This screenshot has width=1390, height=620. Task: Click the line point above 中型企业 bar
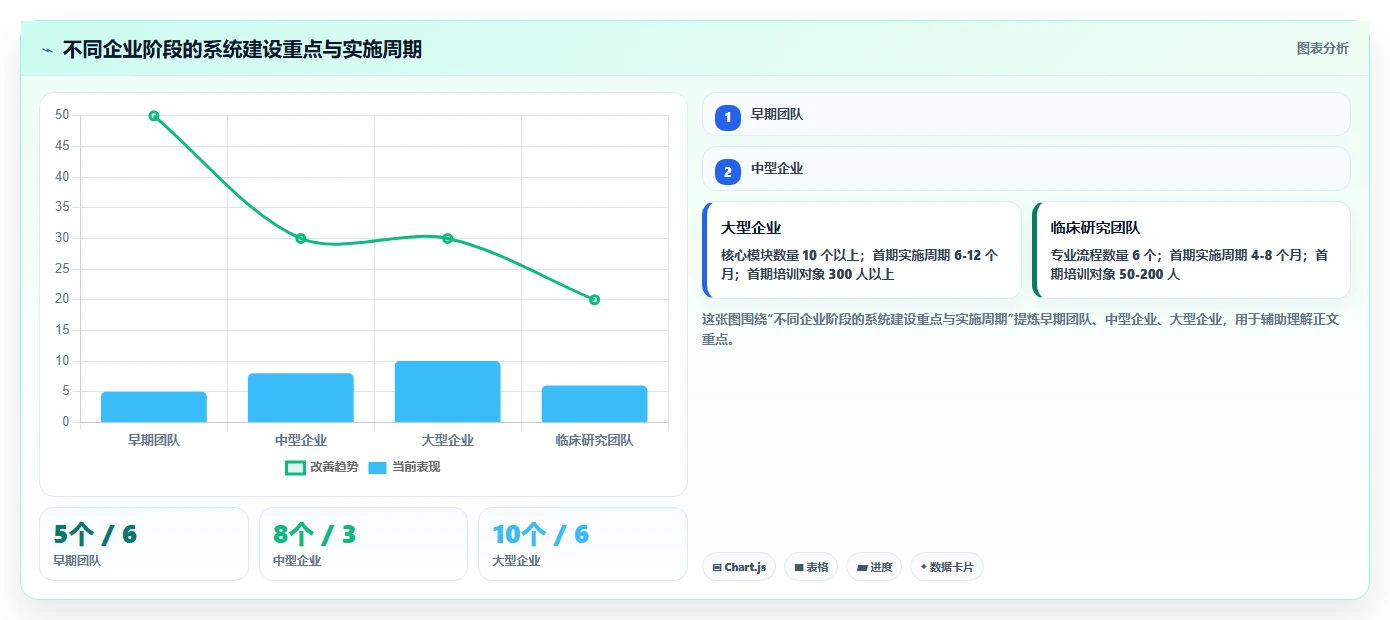[301, 238]
